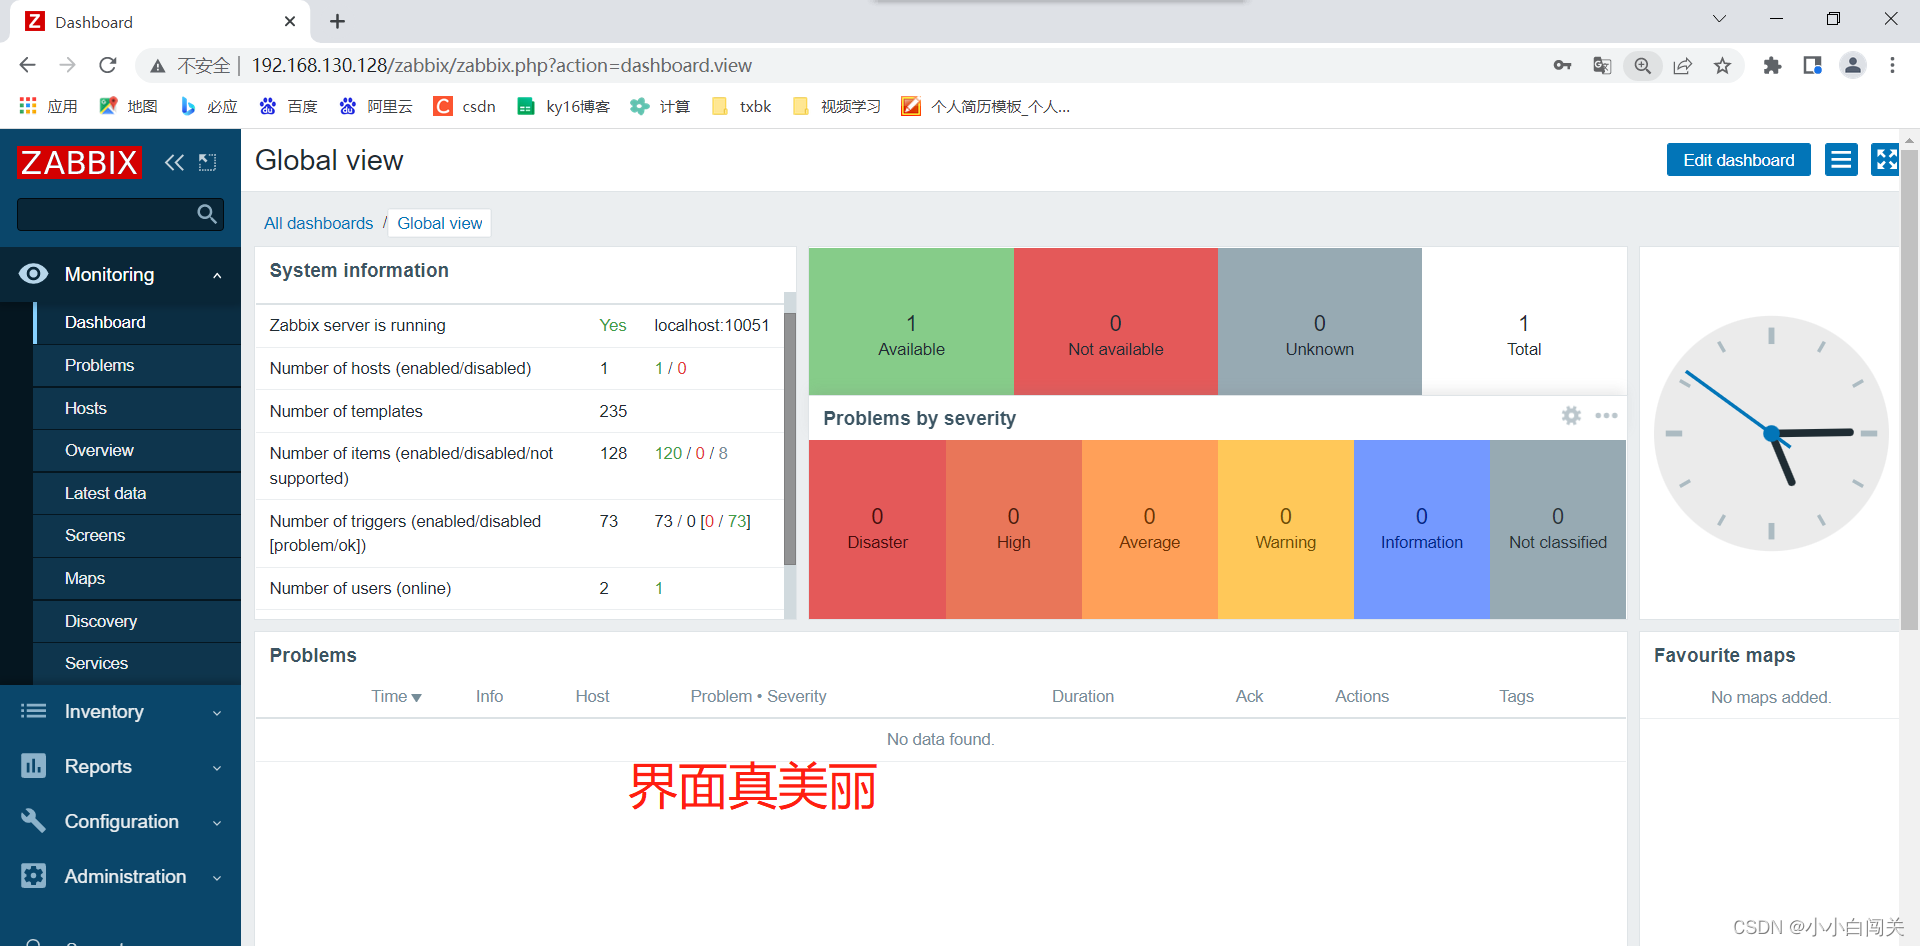Reload the page
This screenshot has width=1920, height=946.
click(108, 65)
